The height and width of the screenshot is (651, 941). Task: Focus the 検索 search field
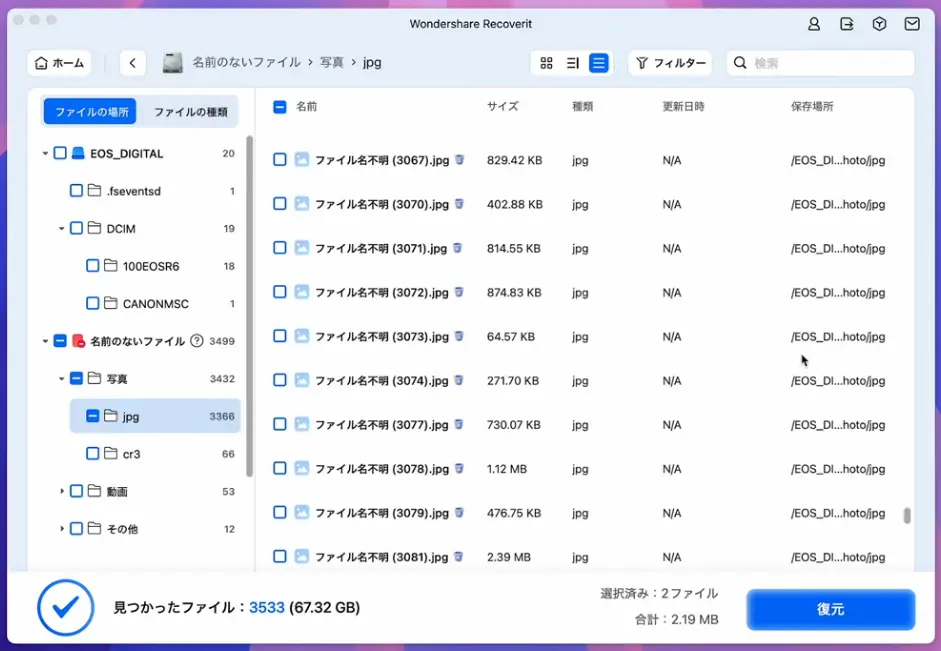pos(820,63)
